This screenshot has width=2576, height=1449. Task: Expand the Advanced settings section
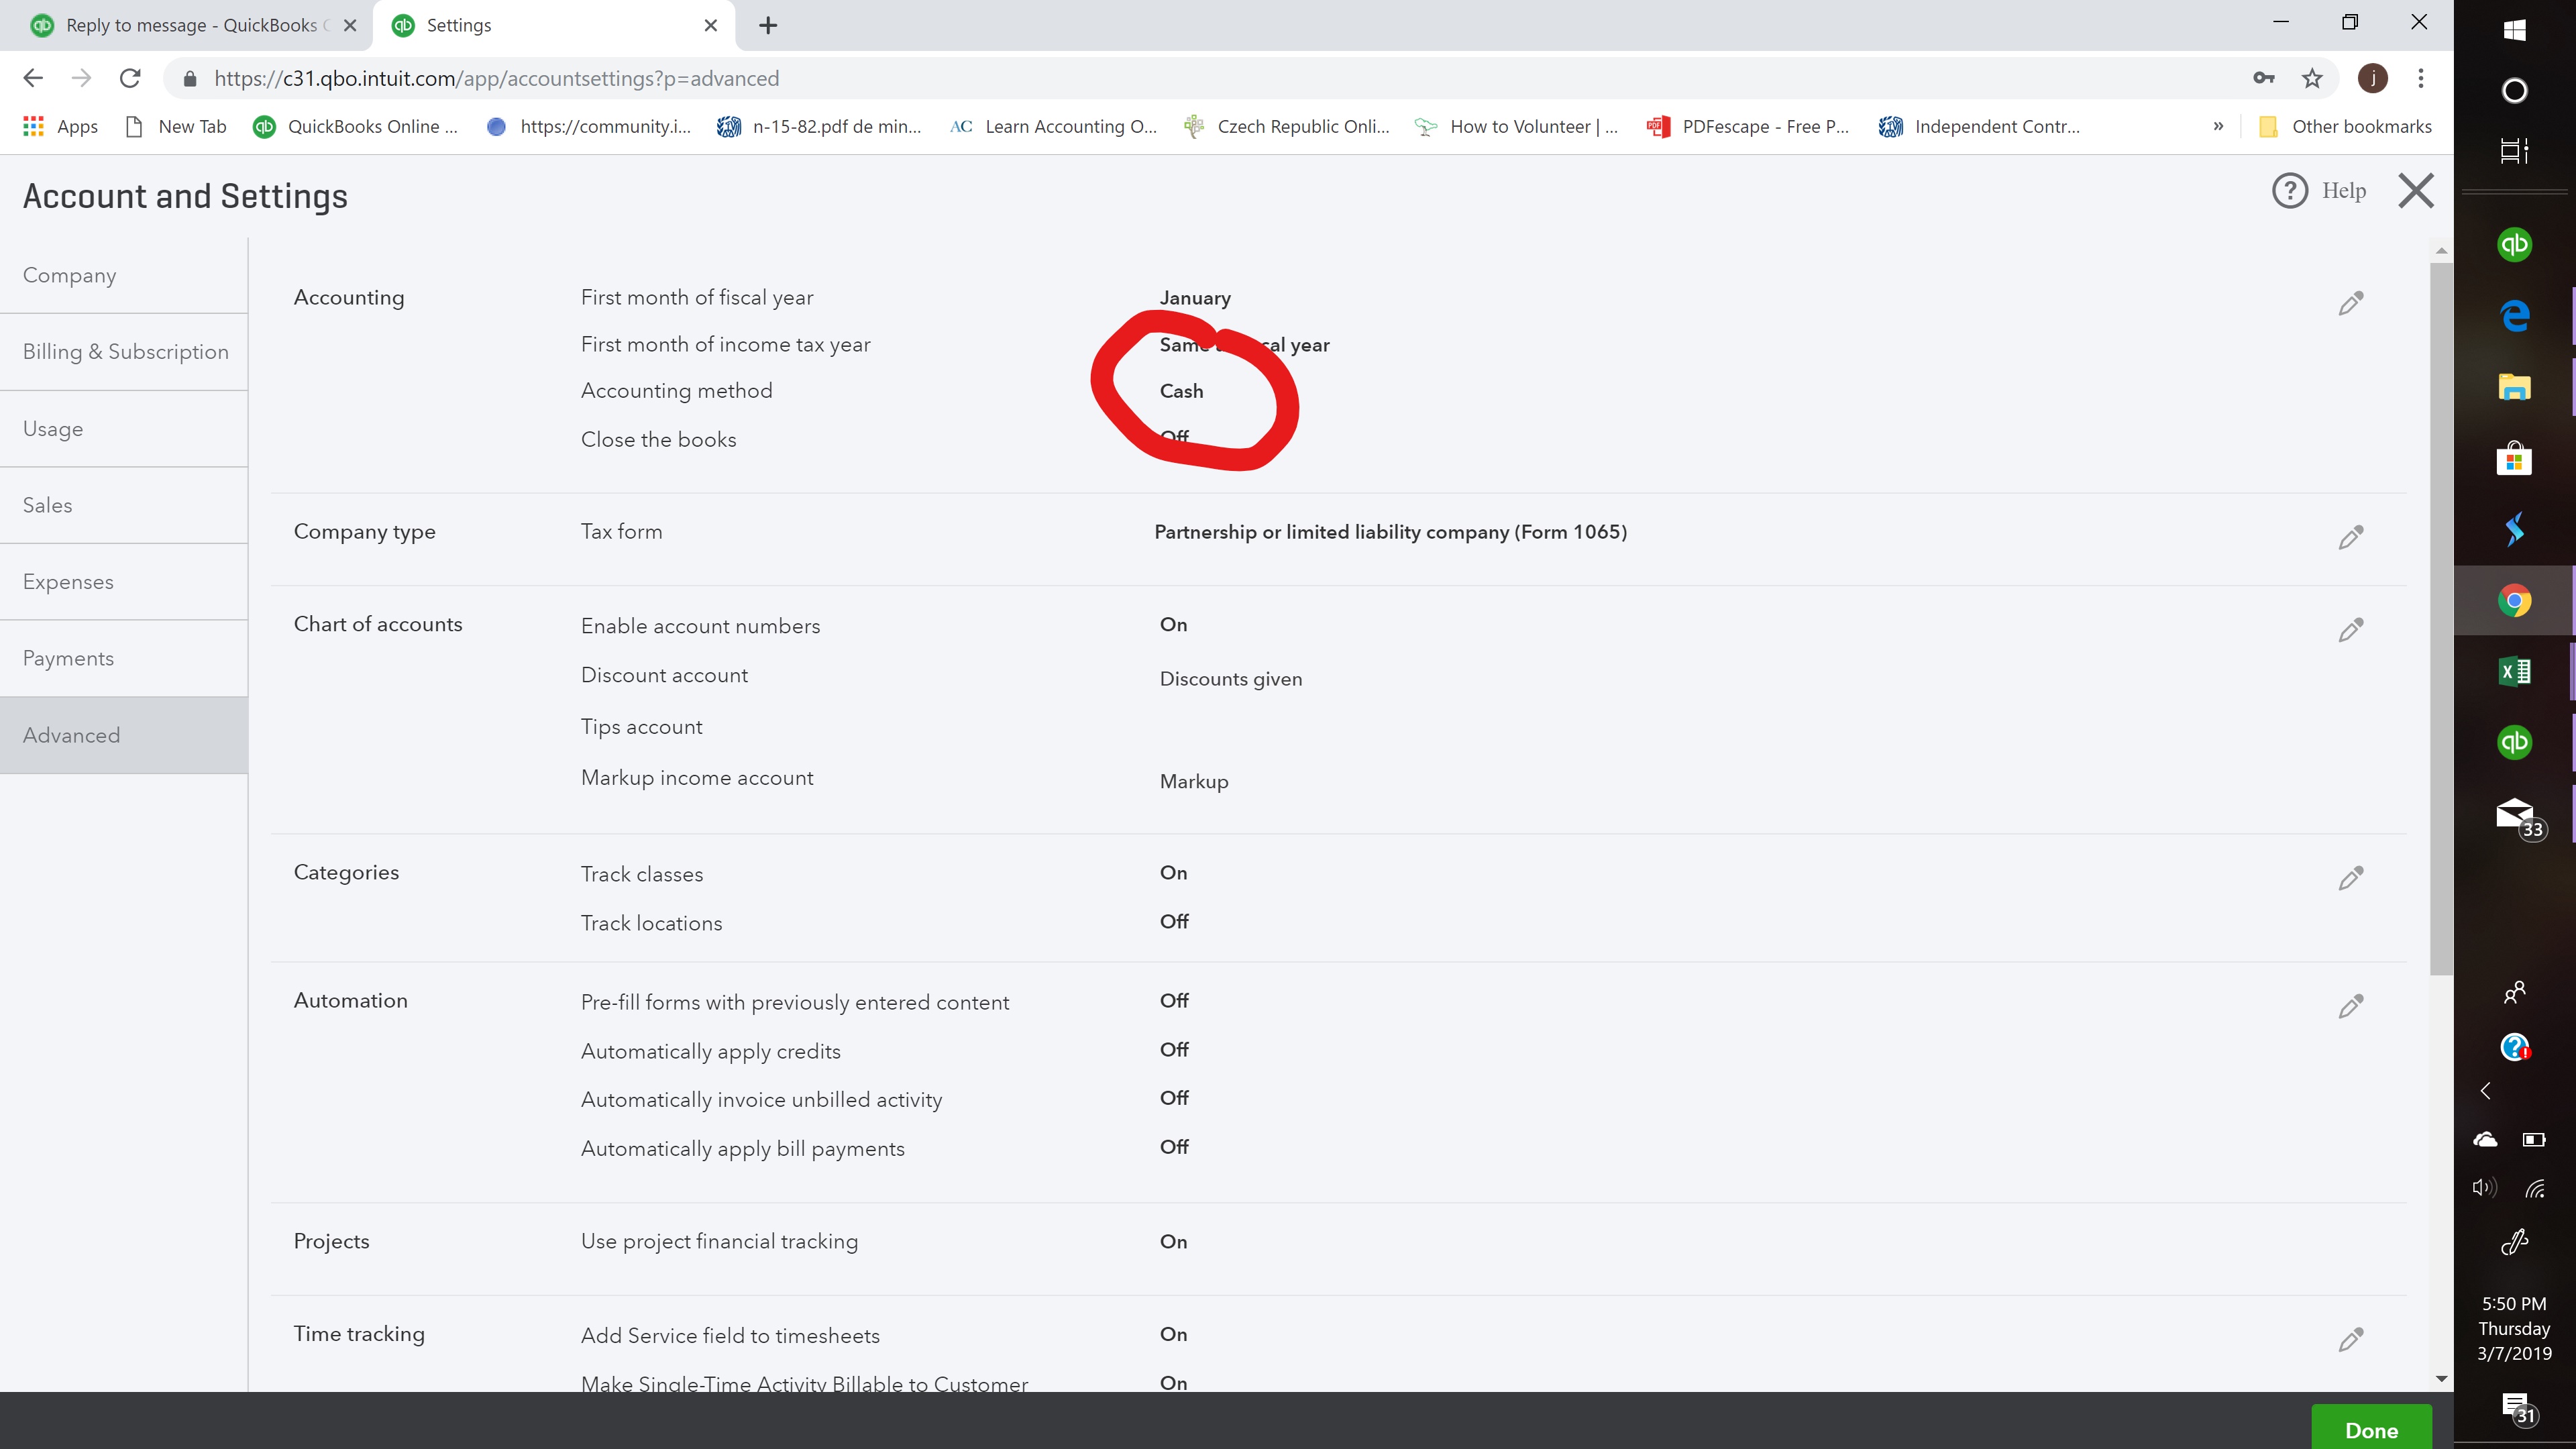70,735
